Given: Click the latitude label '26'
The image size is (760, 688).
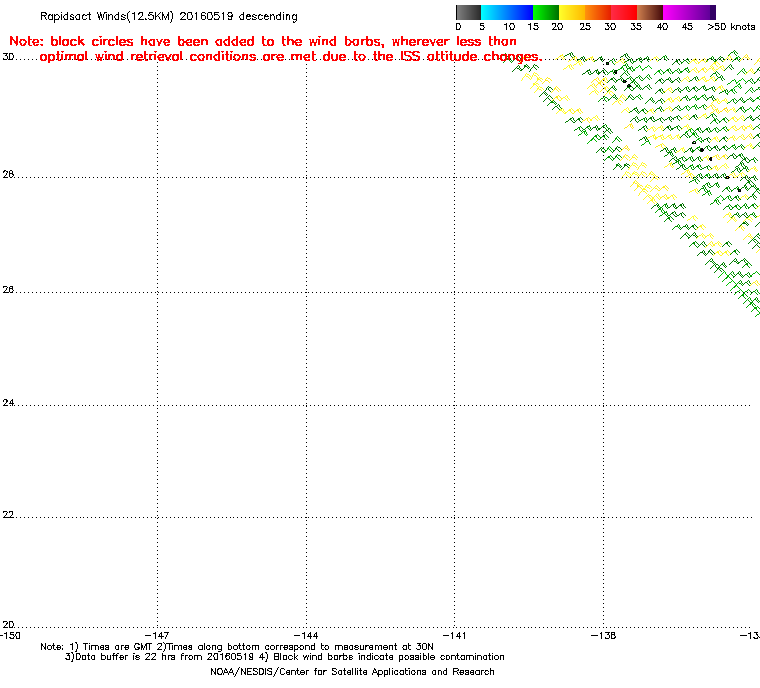Looking at the screenshot, I should click(x=8, y=289).
